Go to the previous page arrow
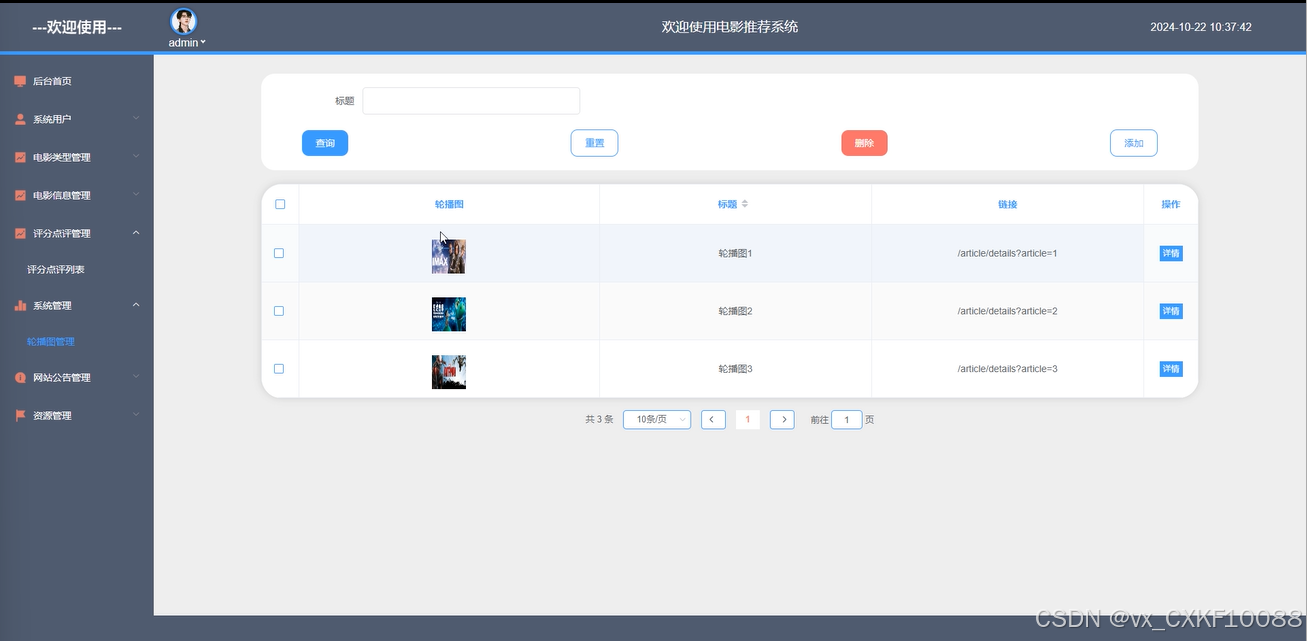 click(x=713, y=420)
